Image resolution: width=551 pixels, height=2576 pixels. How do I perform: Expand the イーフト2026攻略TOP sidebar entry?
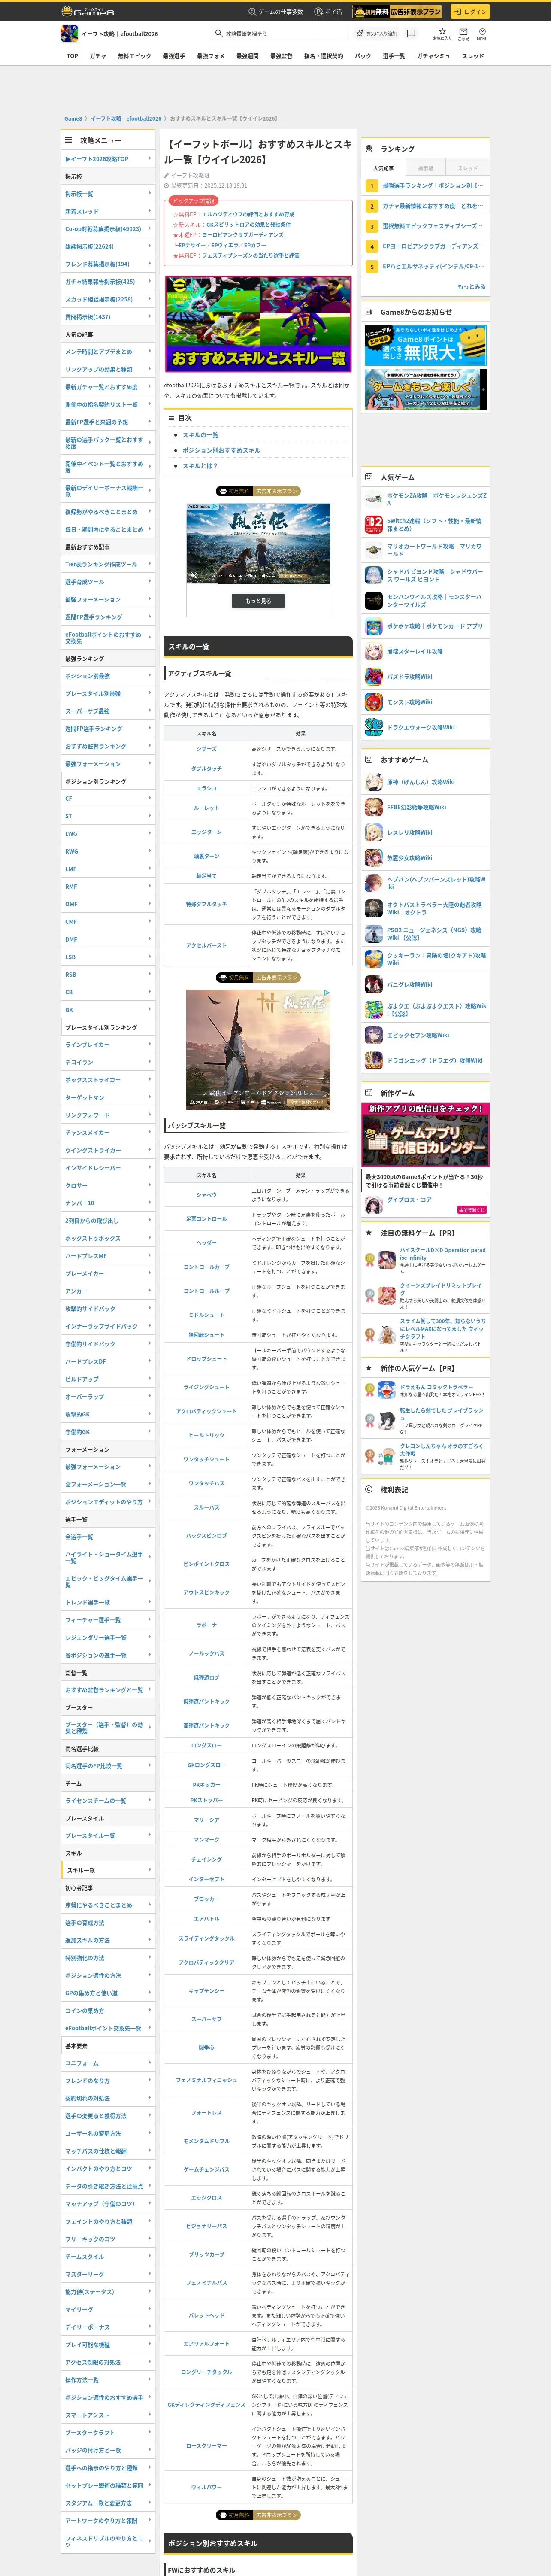point(108,159)
